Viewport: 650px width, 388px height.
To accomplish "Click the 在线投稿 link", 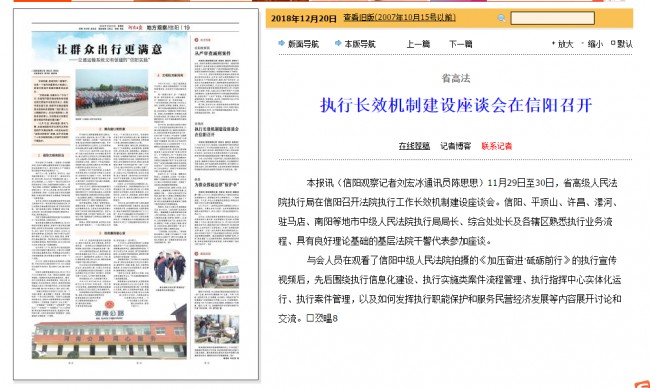I will [414, 146].
